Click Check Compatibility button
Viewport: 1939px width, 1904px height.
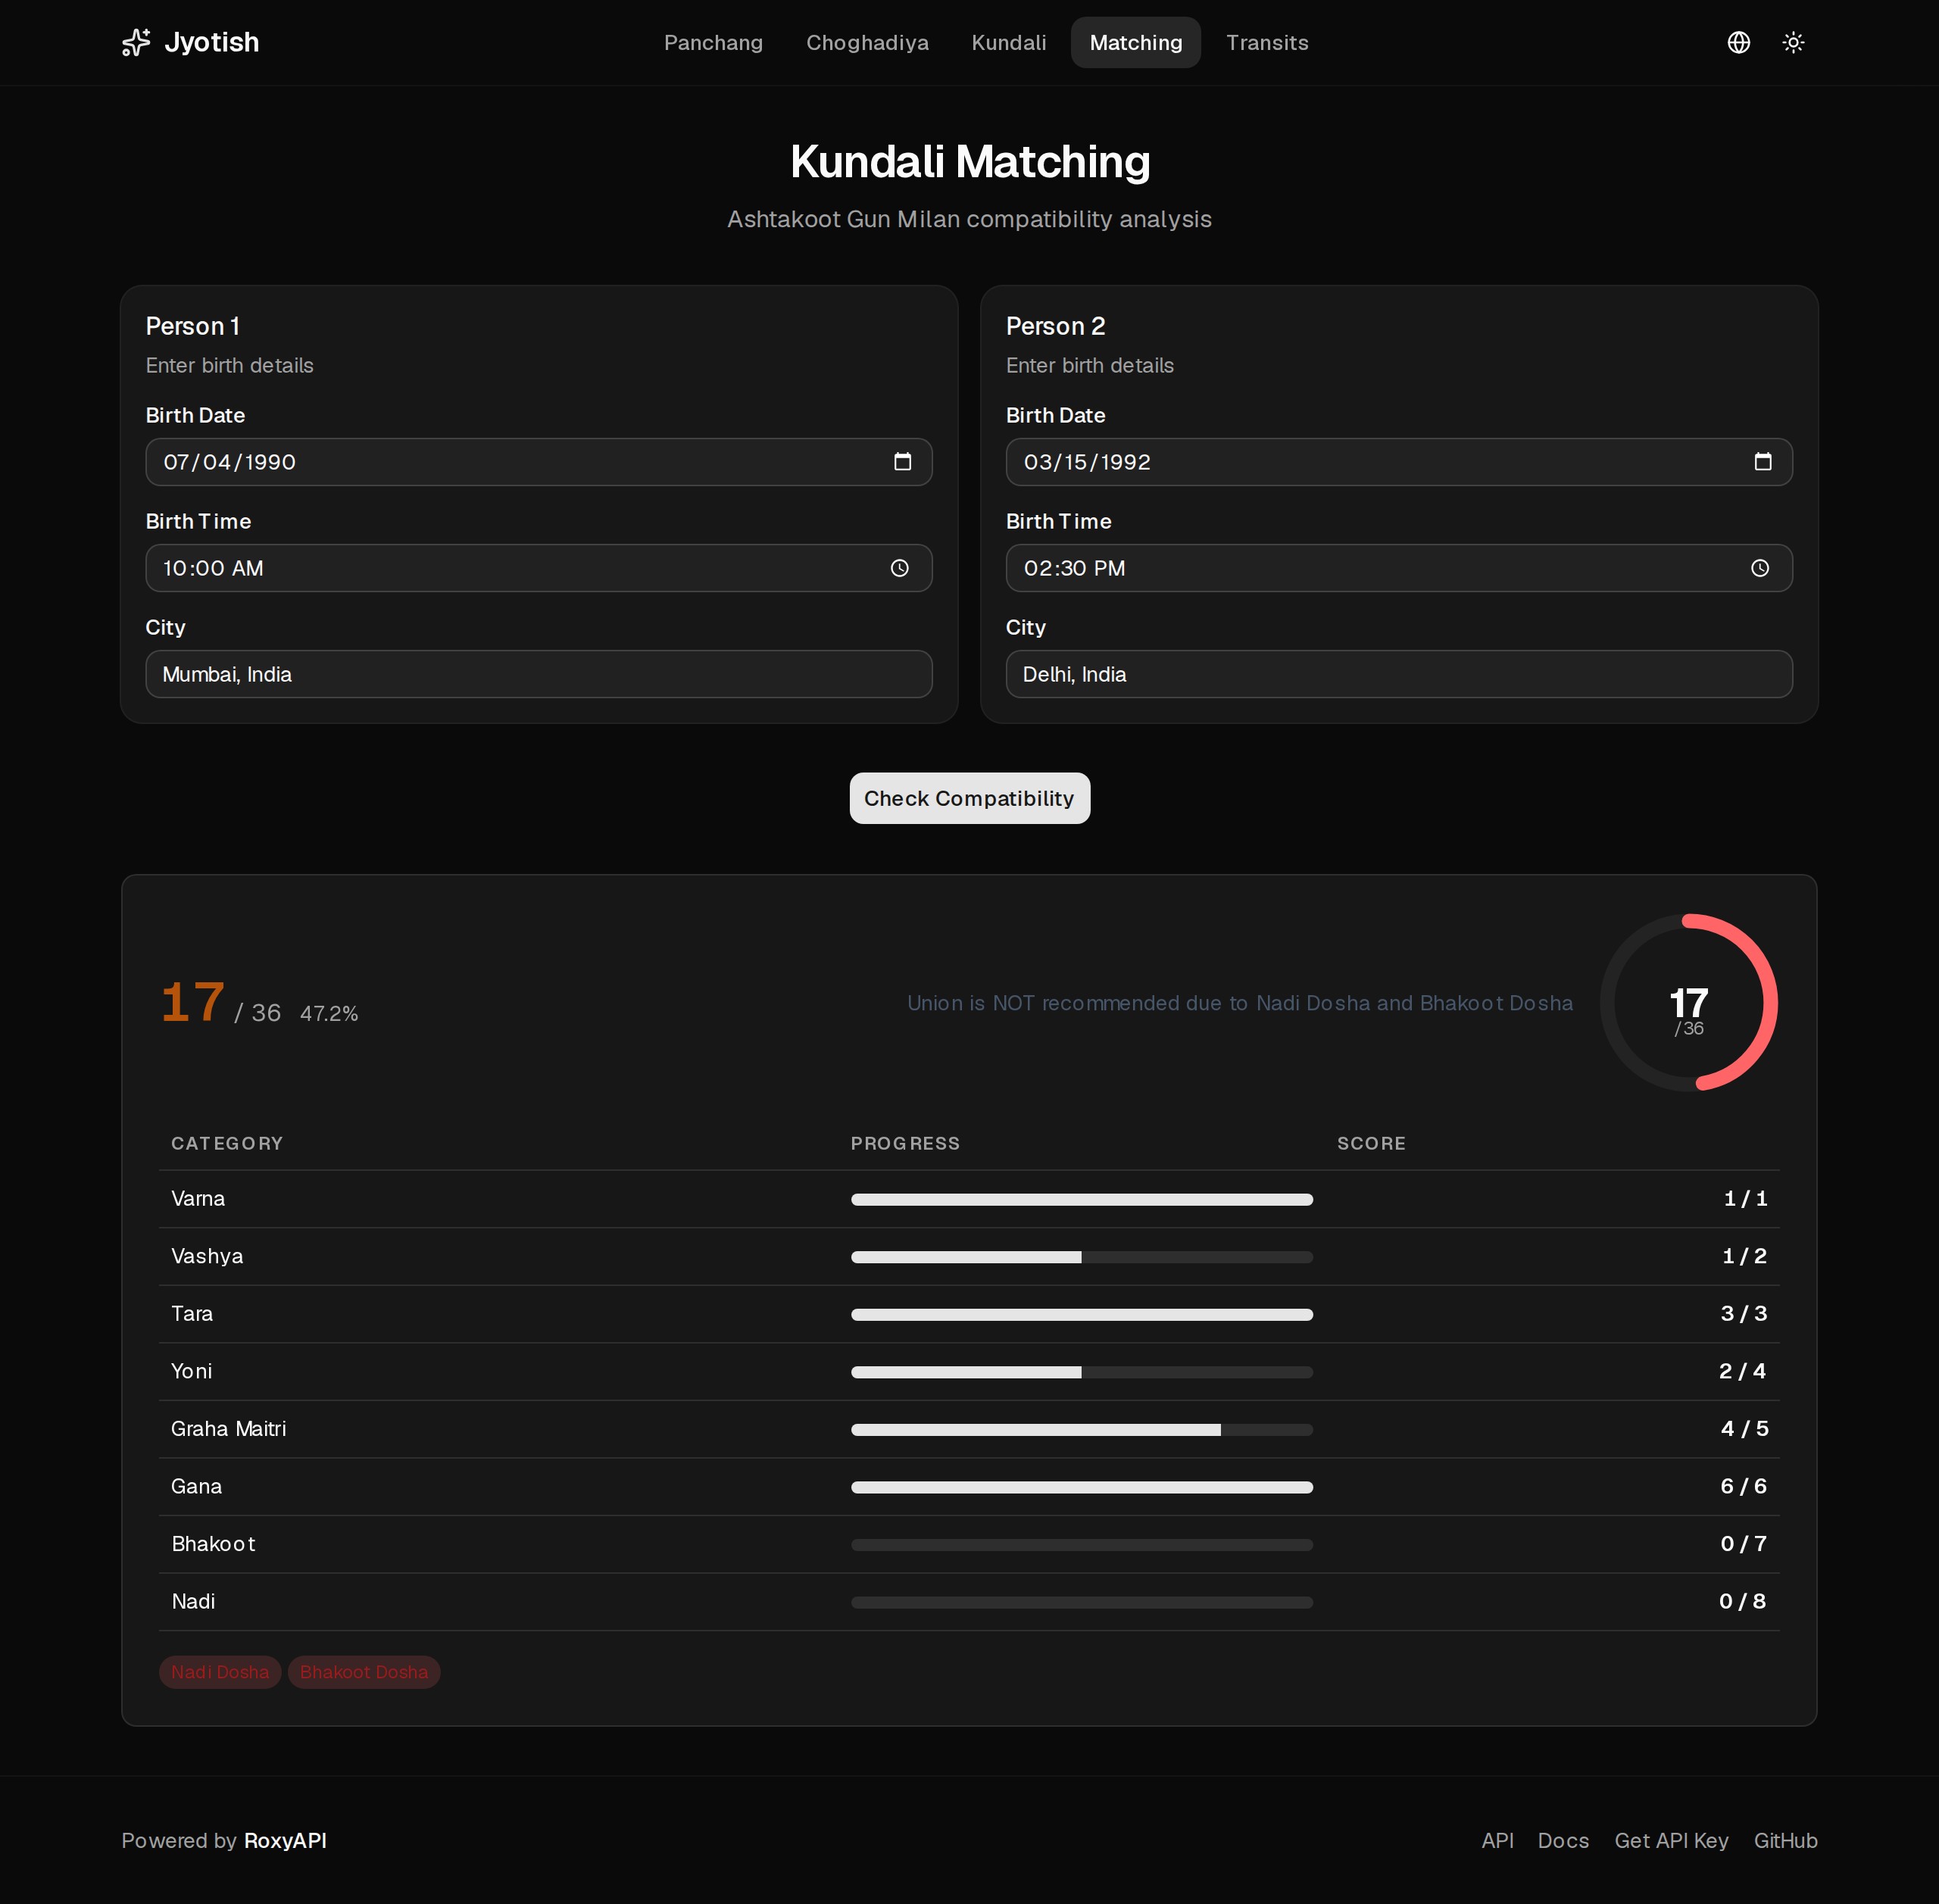click(969, 798)
